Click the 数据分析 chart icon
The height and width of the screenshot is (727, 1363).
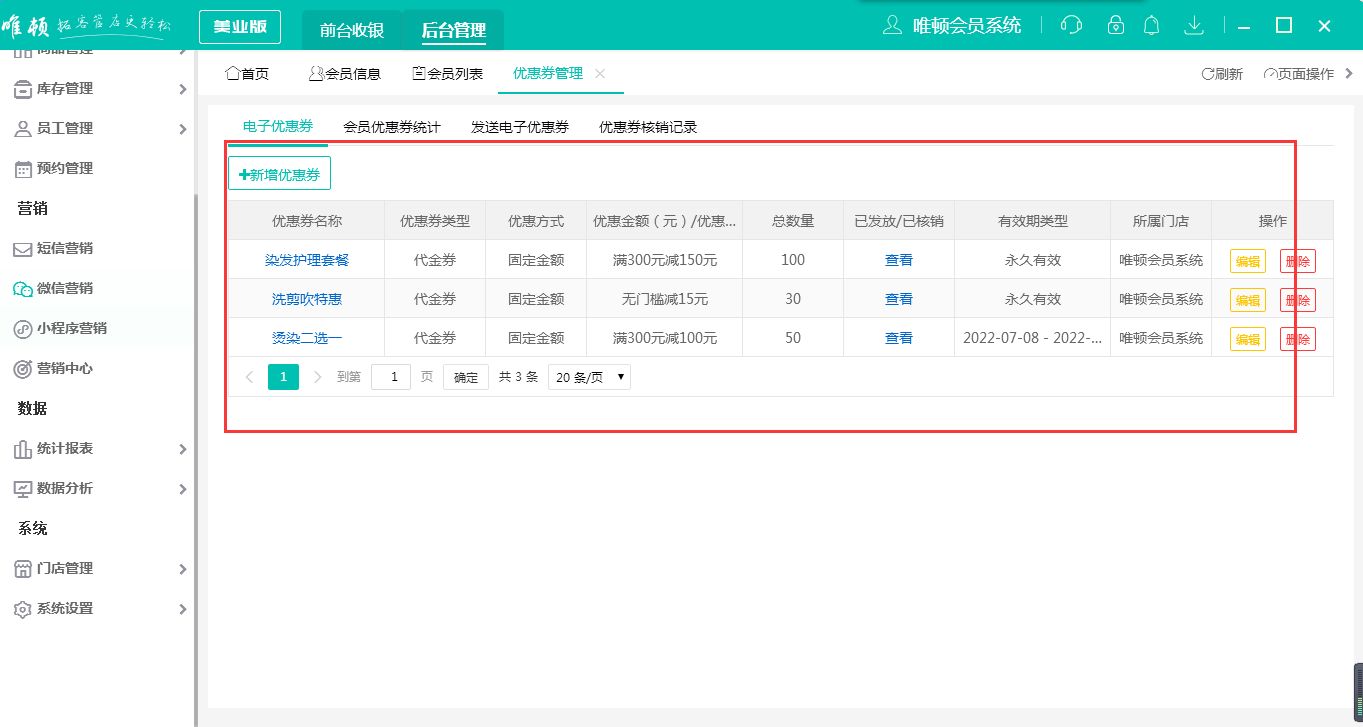22,489
